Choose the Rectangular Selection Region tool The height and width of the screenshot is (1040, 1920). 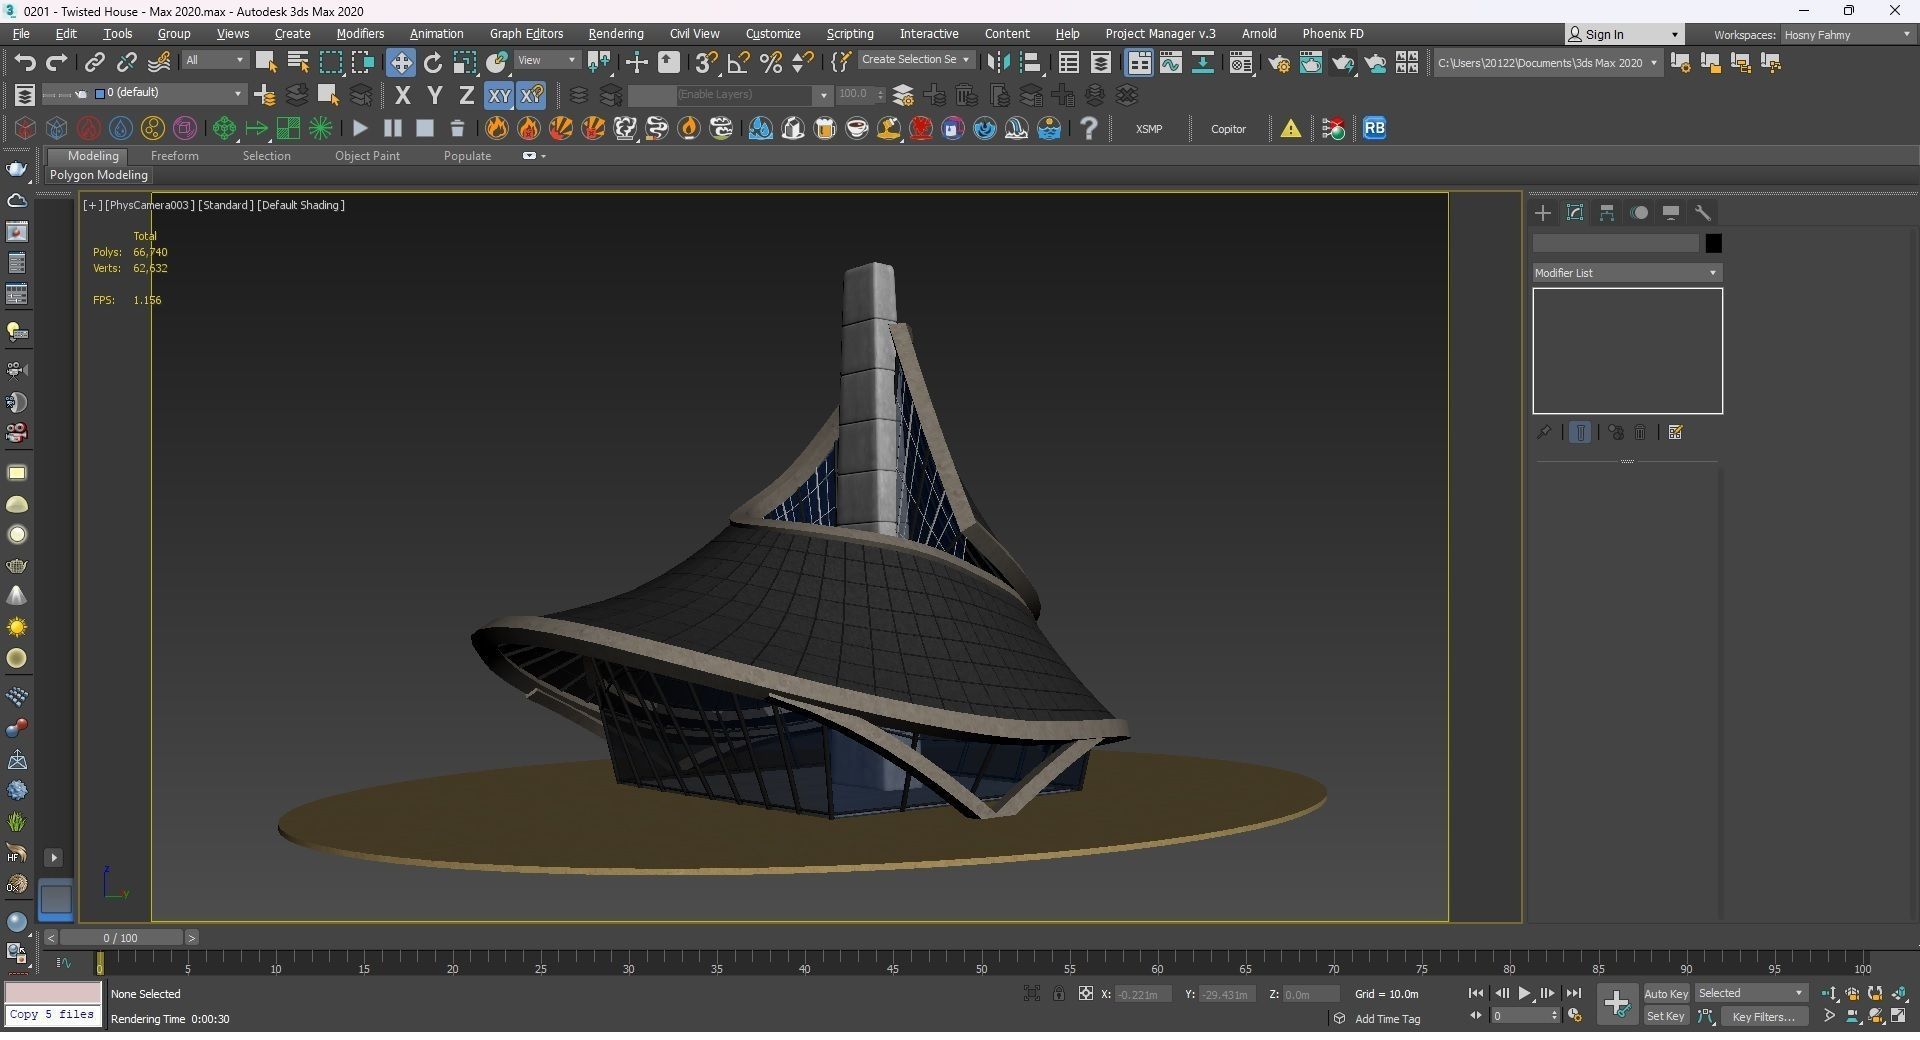coord(330,62)
